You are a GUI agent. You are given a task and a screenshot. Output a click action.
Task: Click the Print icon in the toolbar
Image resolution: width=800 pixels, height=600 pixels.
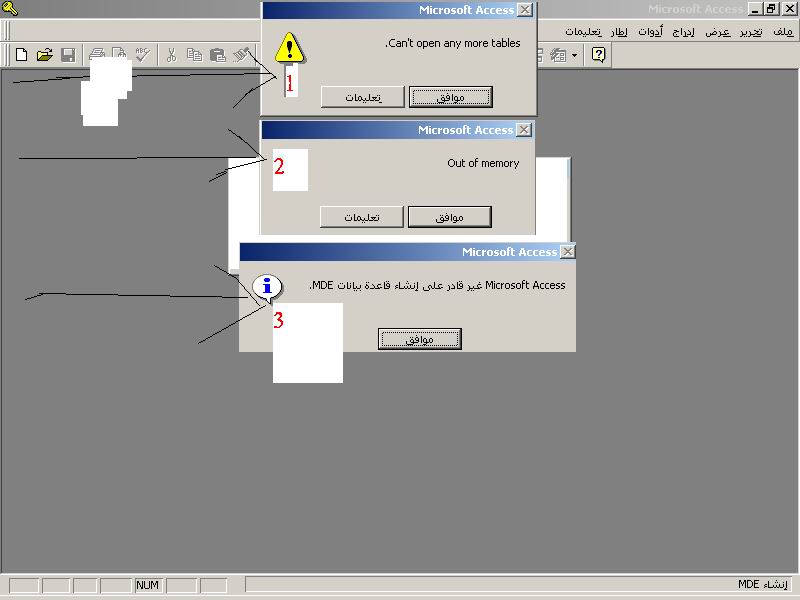pos(96,54)
